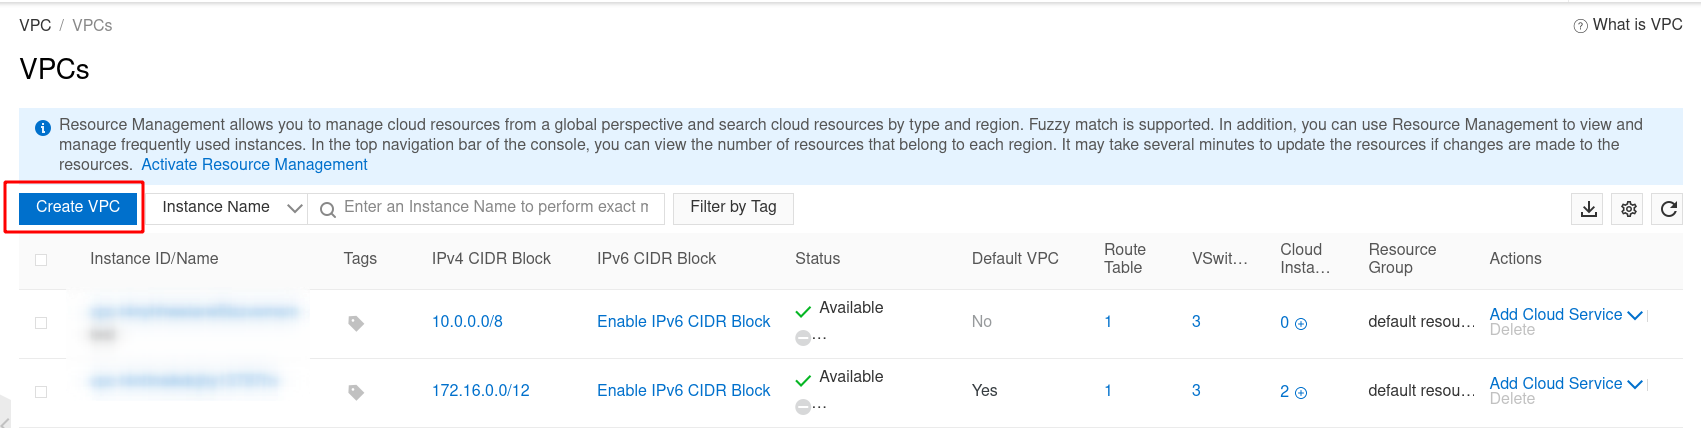This screenshot has height=428, width=1701.
Task: Click the plus icon beside cloud instances 0
Action: point(1301,324)
